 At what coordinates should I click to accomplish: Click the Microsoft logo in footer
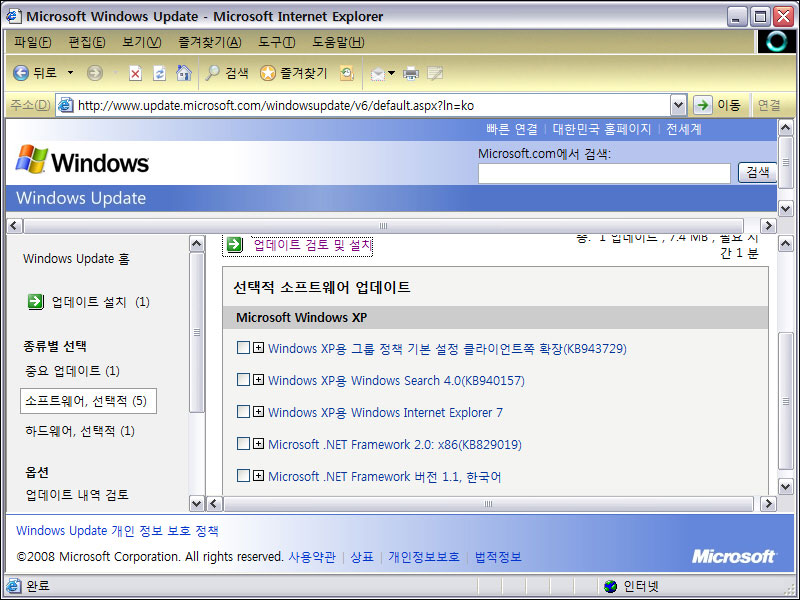(x=734, y=556)
